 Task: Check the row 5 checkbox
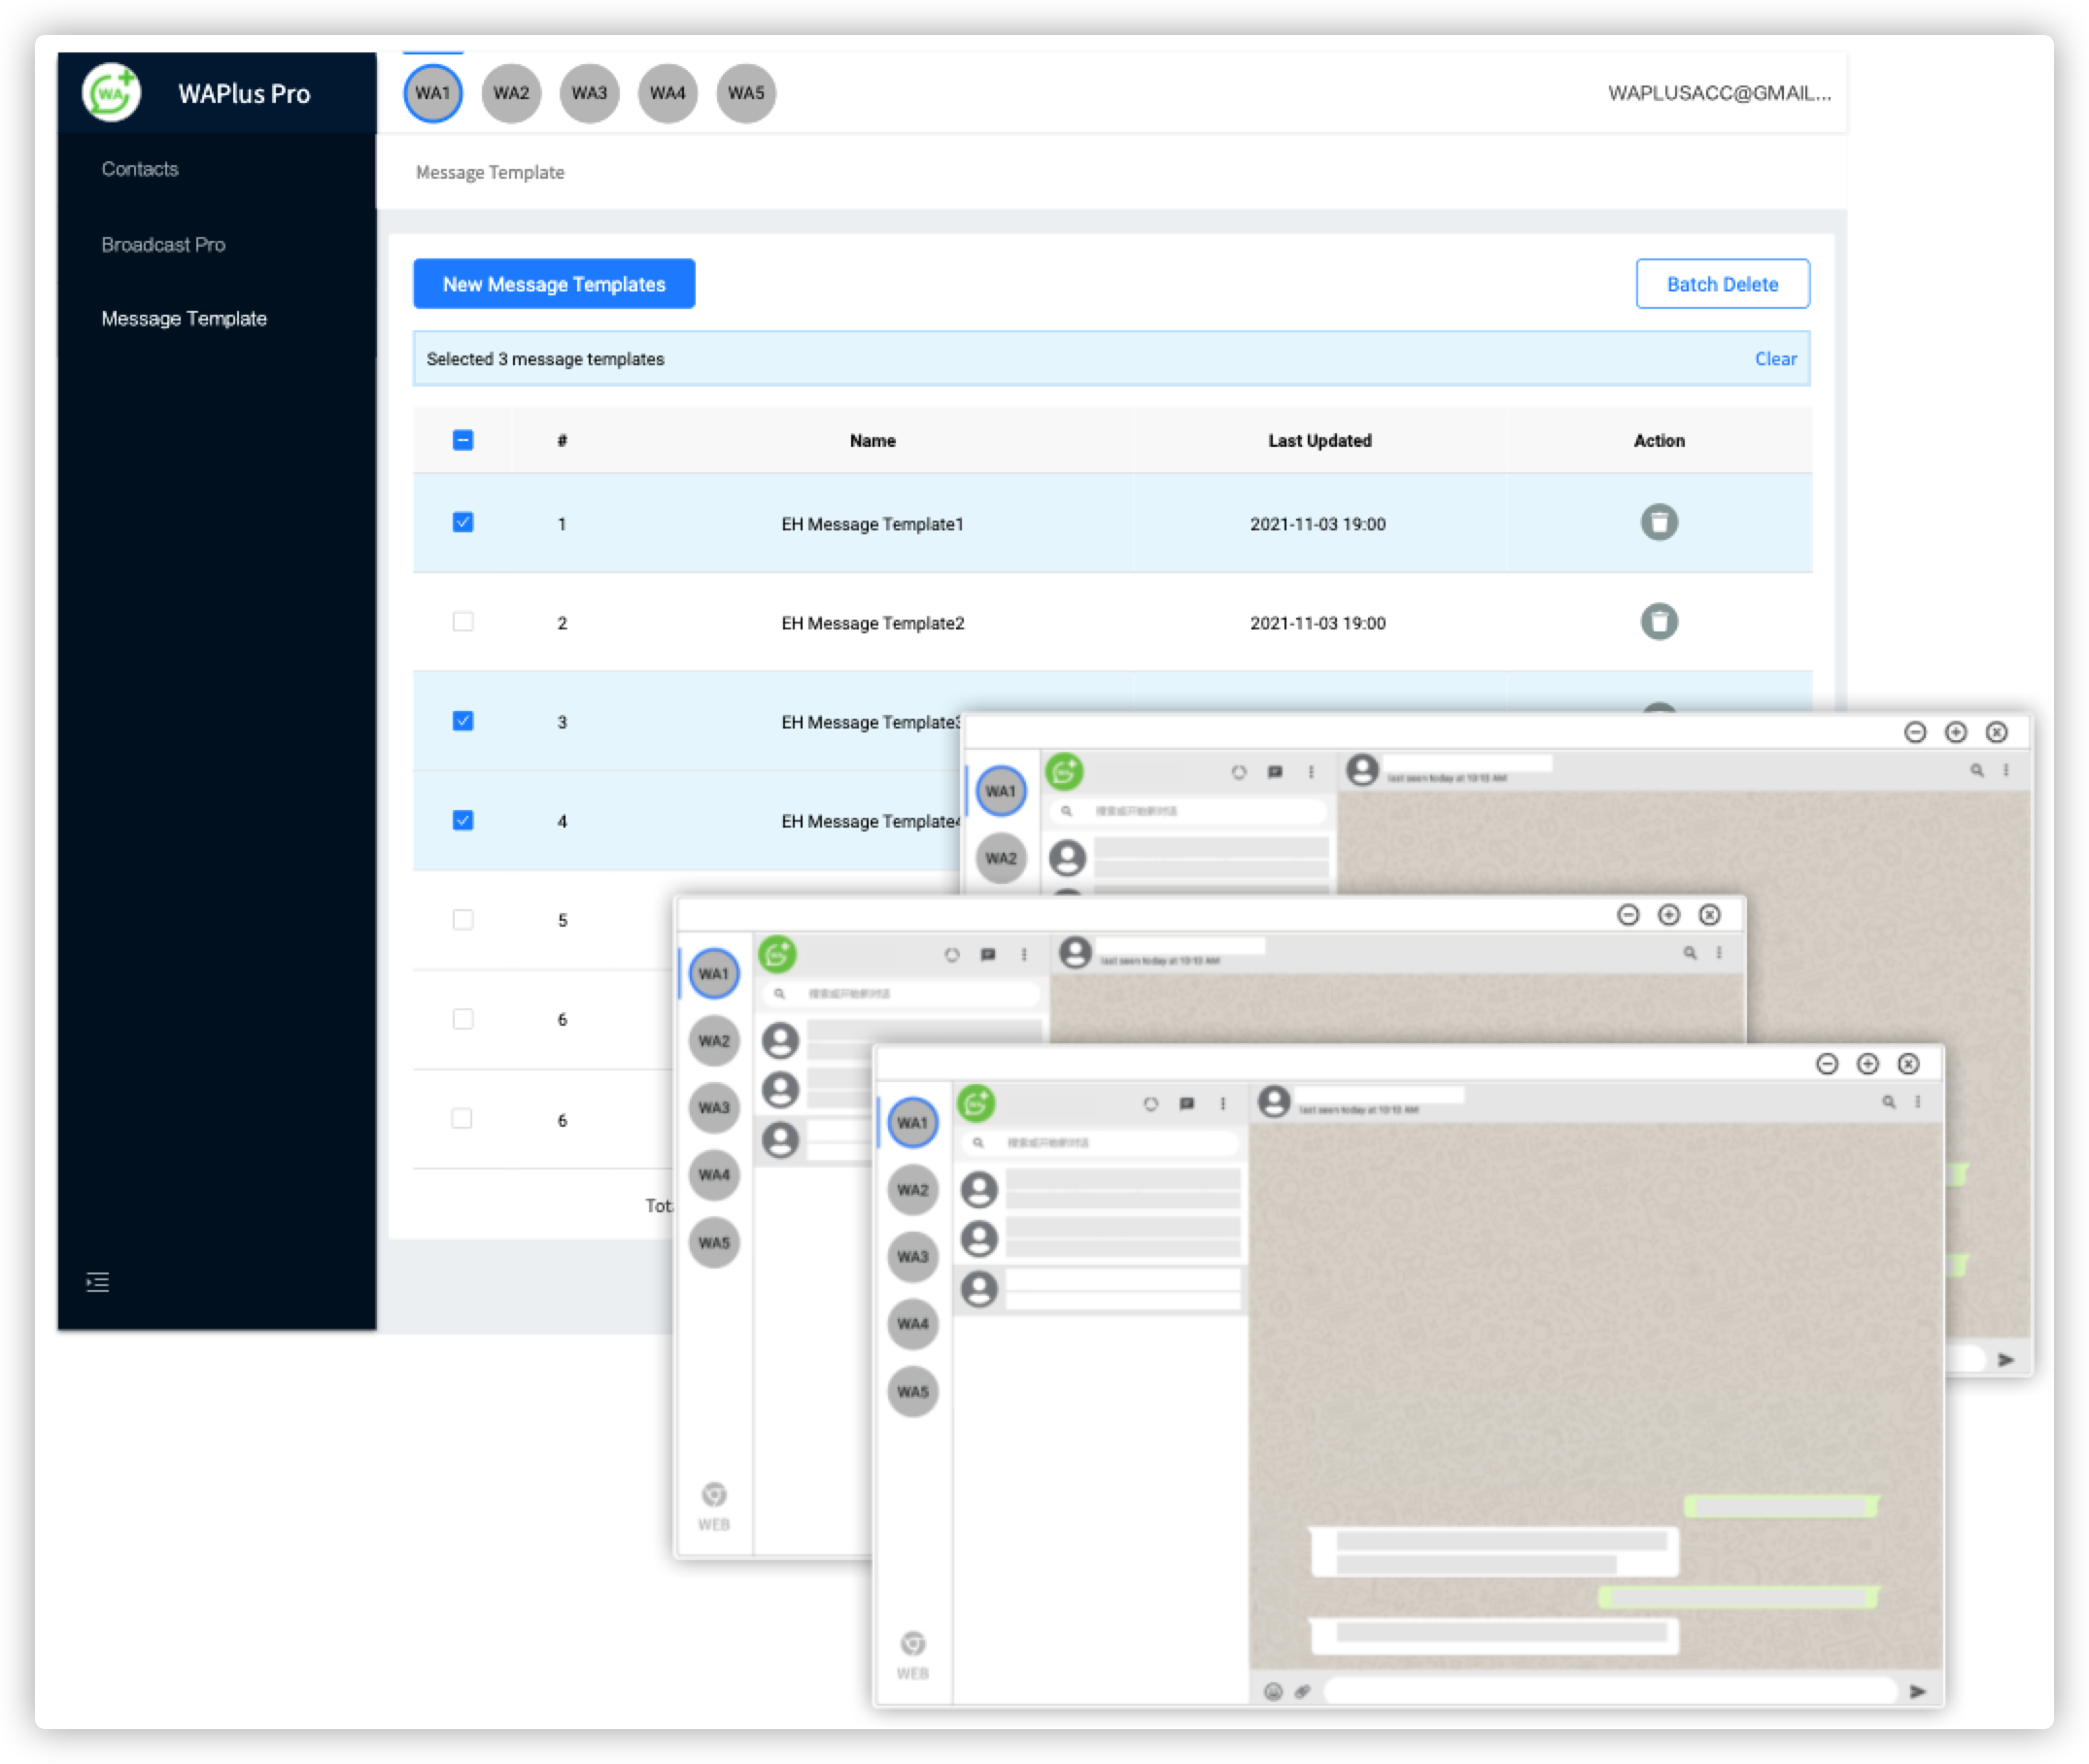point(462,919)
